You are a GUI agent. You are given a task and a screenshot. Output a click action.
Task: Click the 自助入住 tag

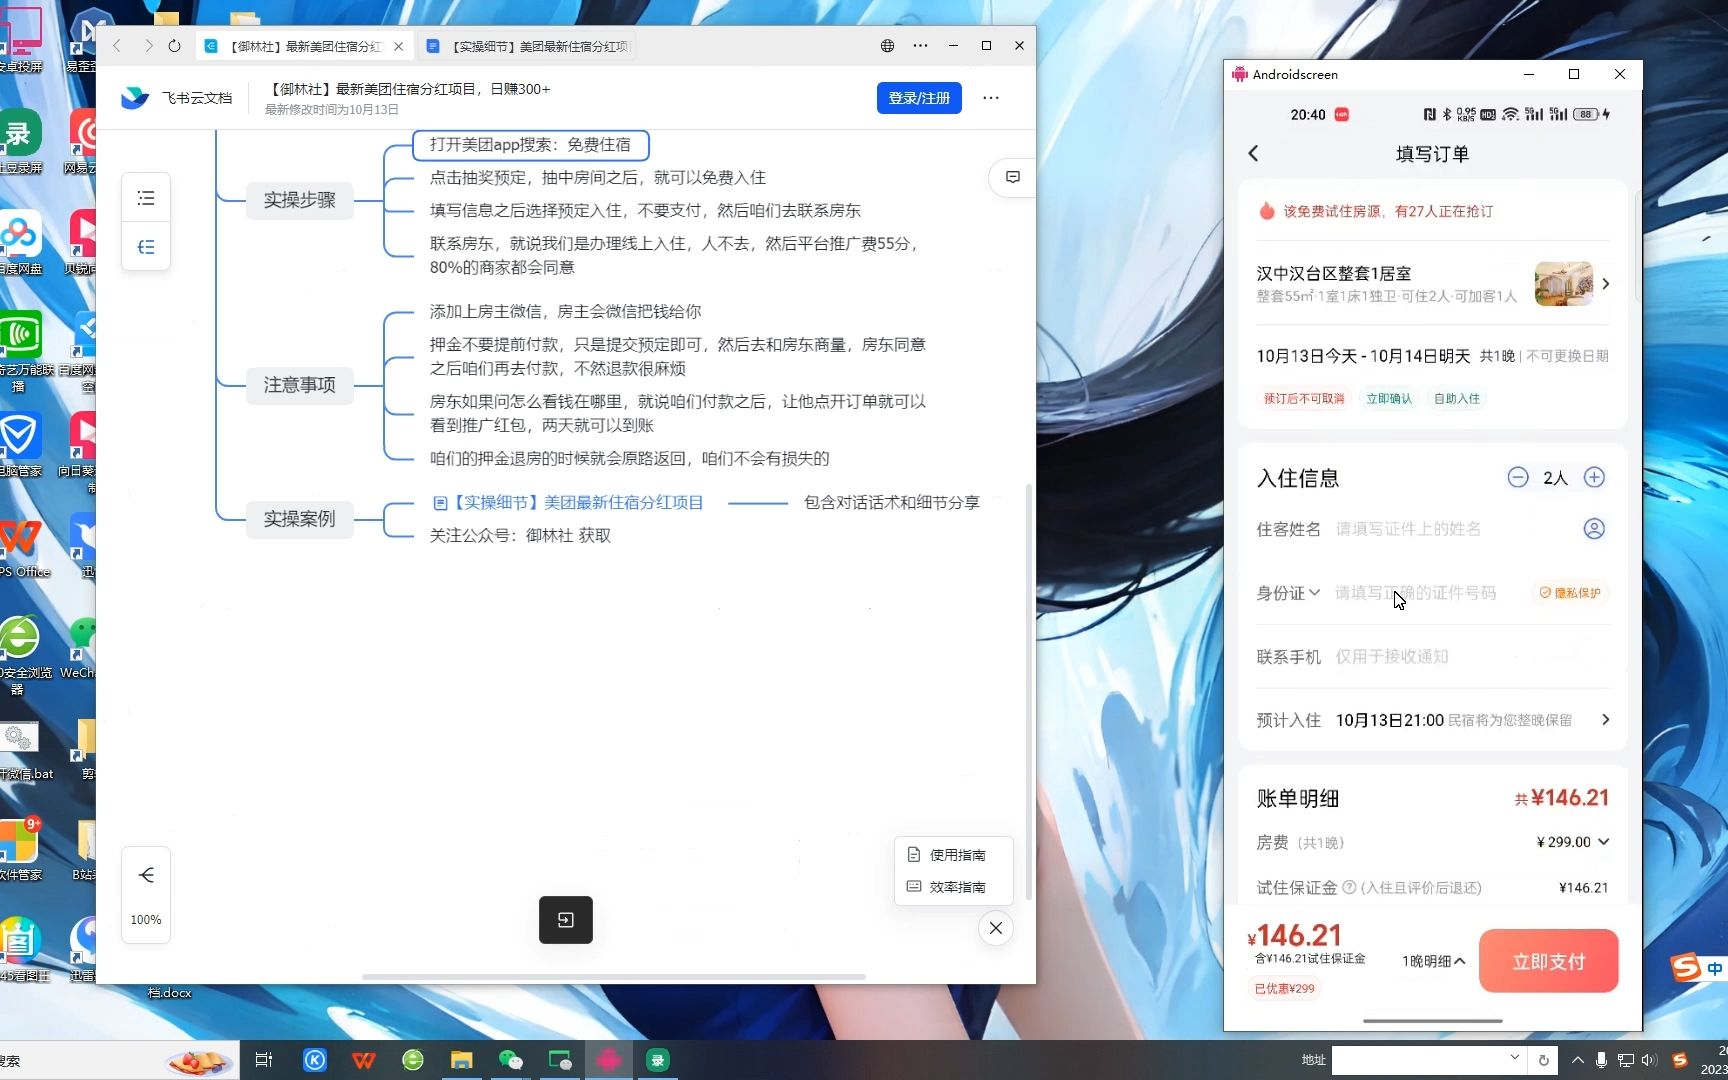(x=1456, y=399)
